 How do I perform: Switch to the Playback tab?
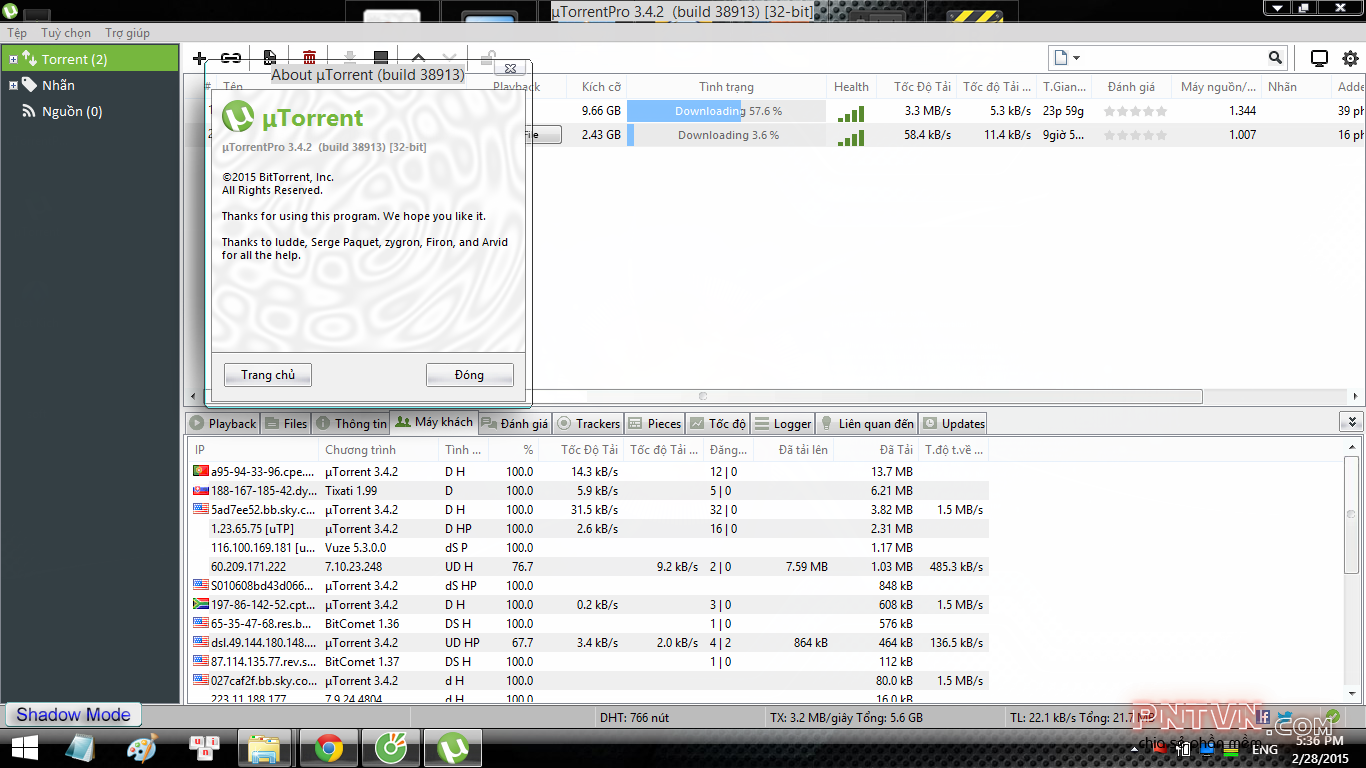pyautogui.click(x=223, y=423)
